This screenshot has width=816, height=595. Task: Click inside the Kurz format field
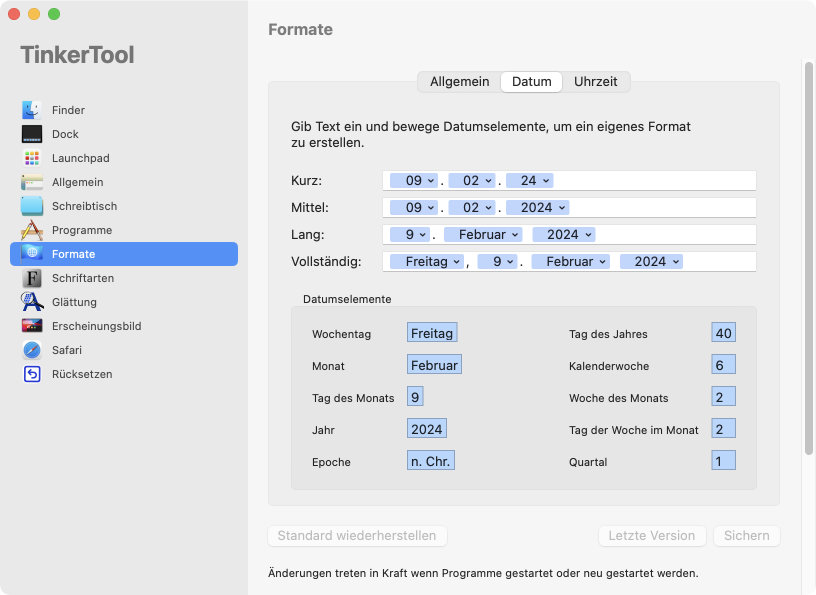569,181
